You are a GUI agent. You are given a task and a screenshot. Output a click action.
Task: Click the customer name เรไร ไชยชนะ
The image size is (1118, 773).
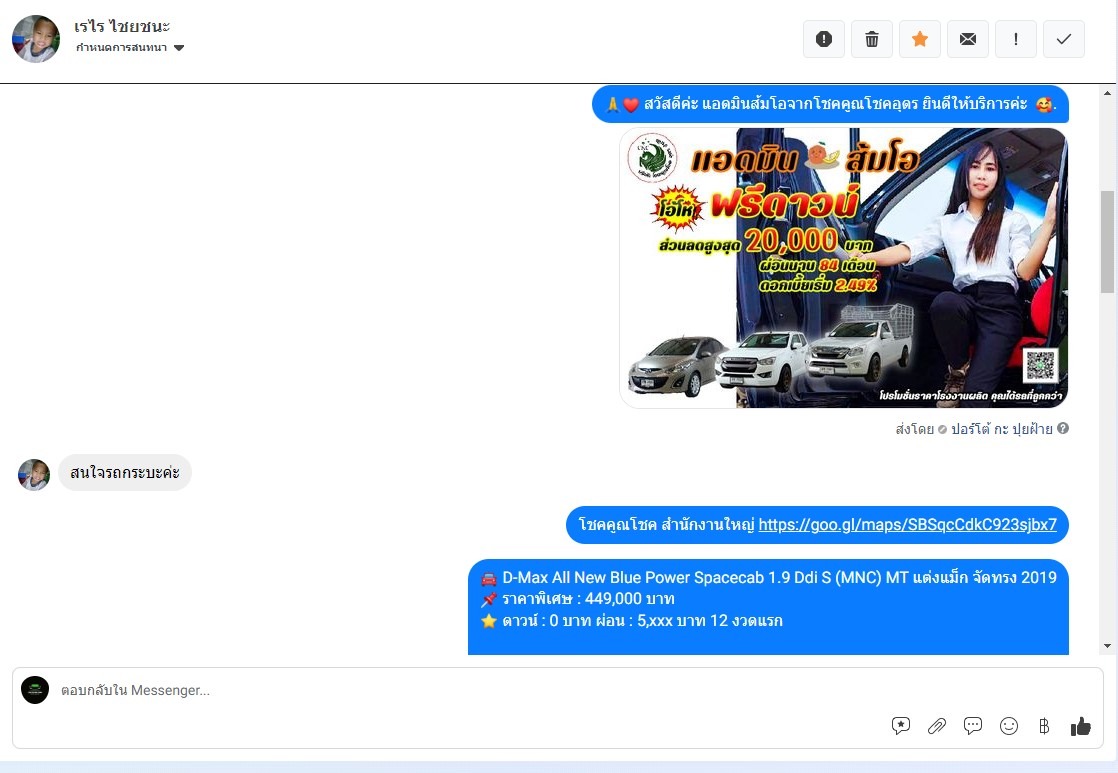(122, 26)
